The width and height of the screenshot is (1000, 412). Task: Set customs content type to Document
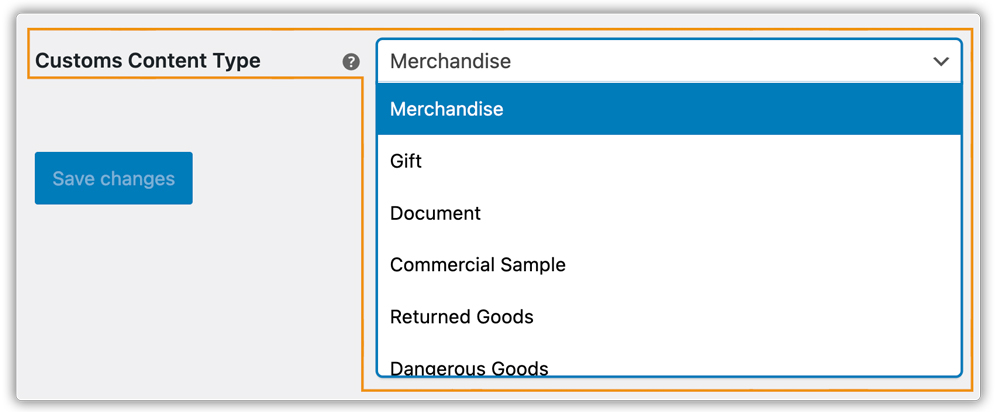668,213
